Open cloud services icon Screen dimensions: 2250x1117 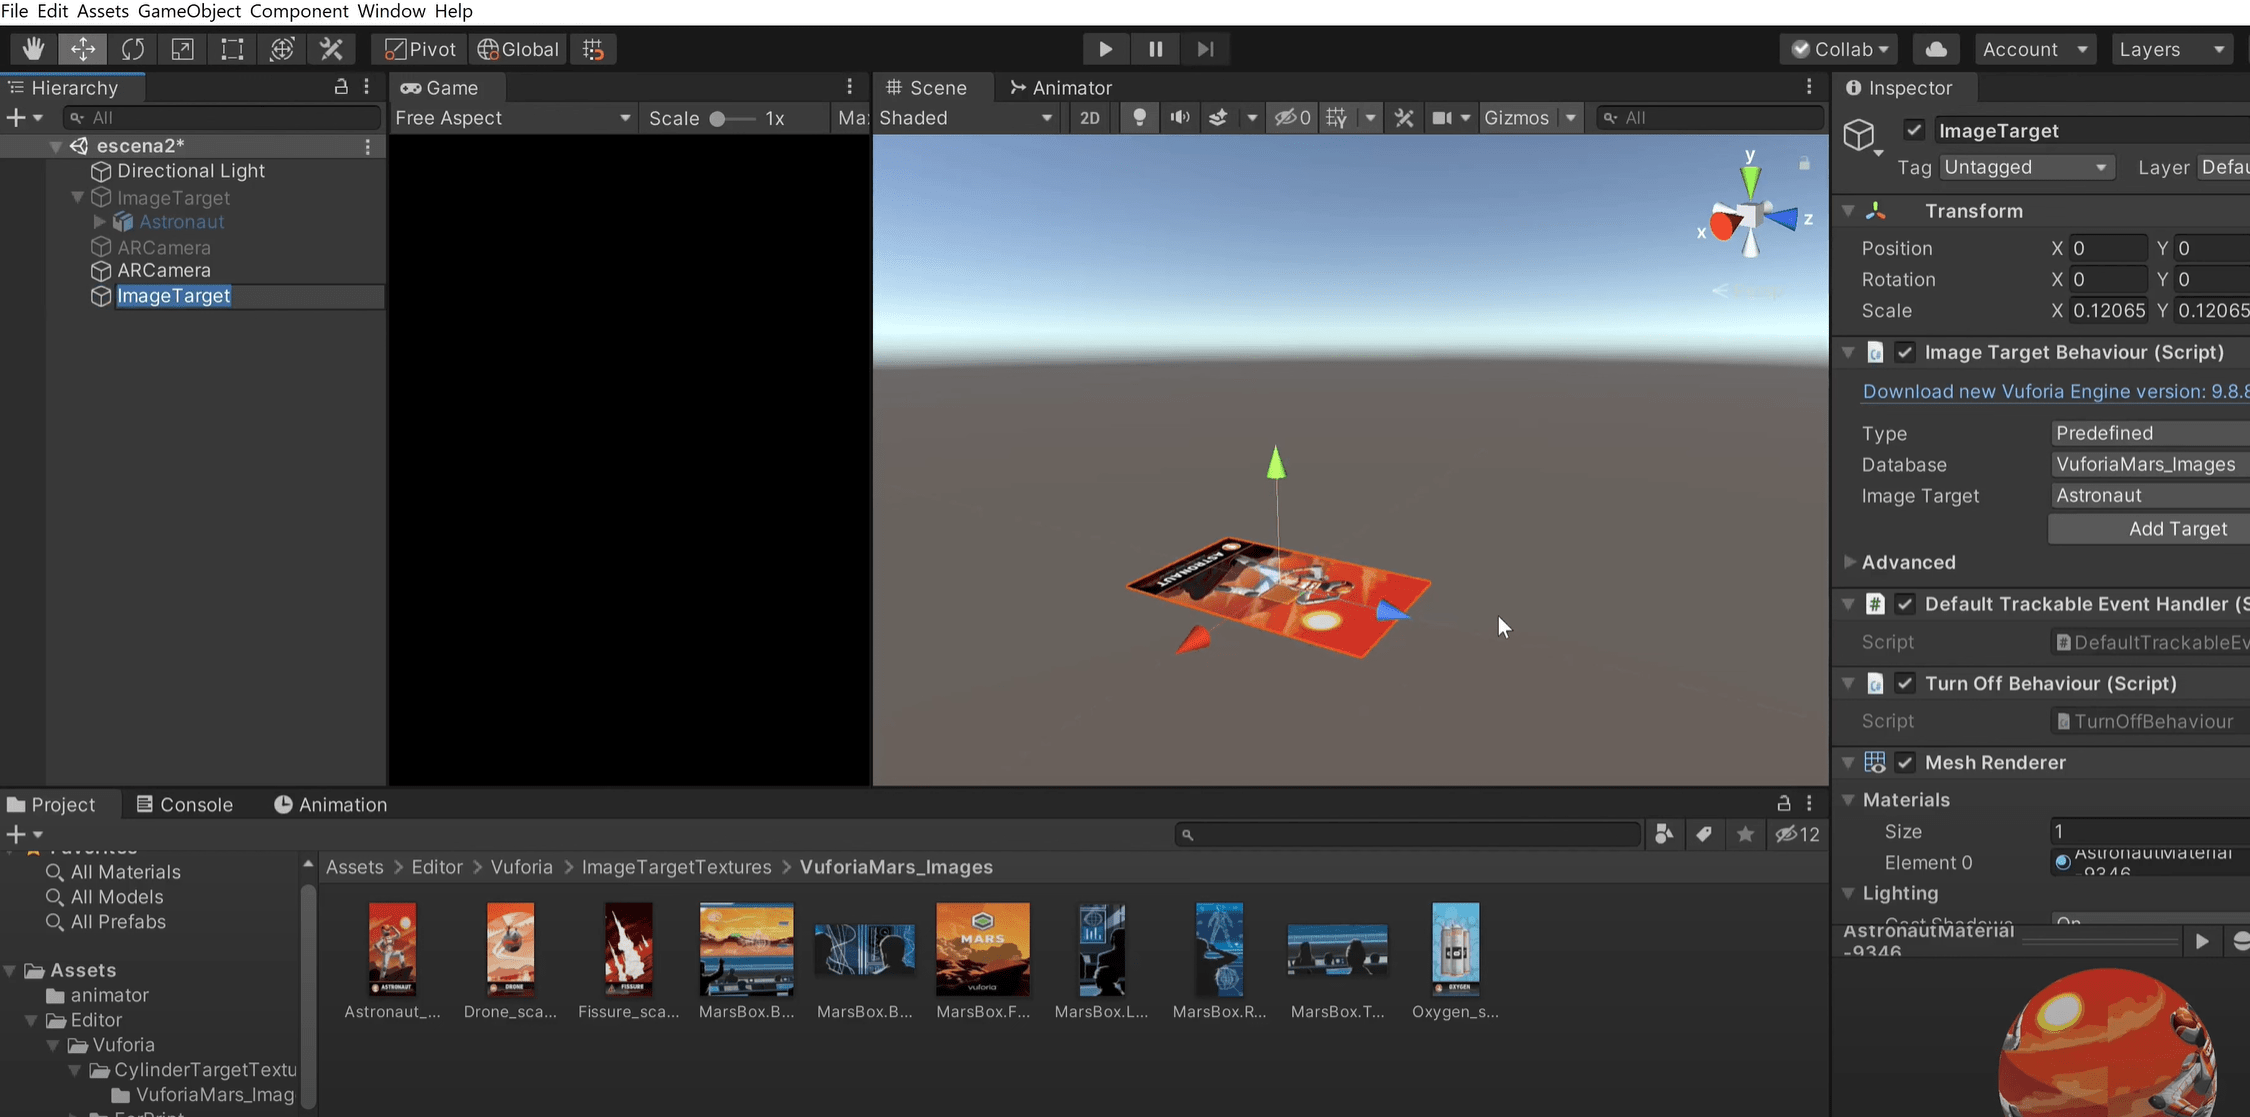pos(1936,49)
